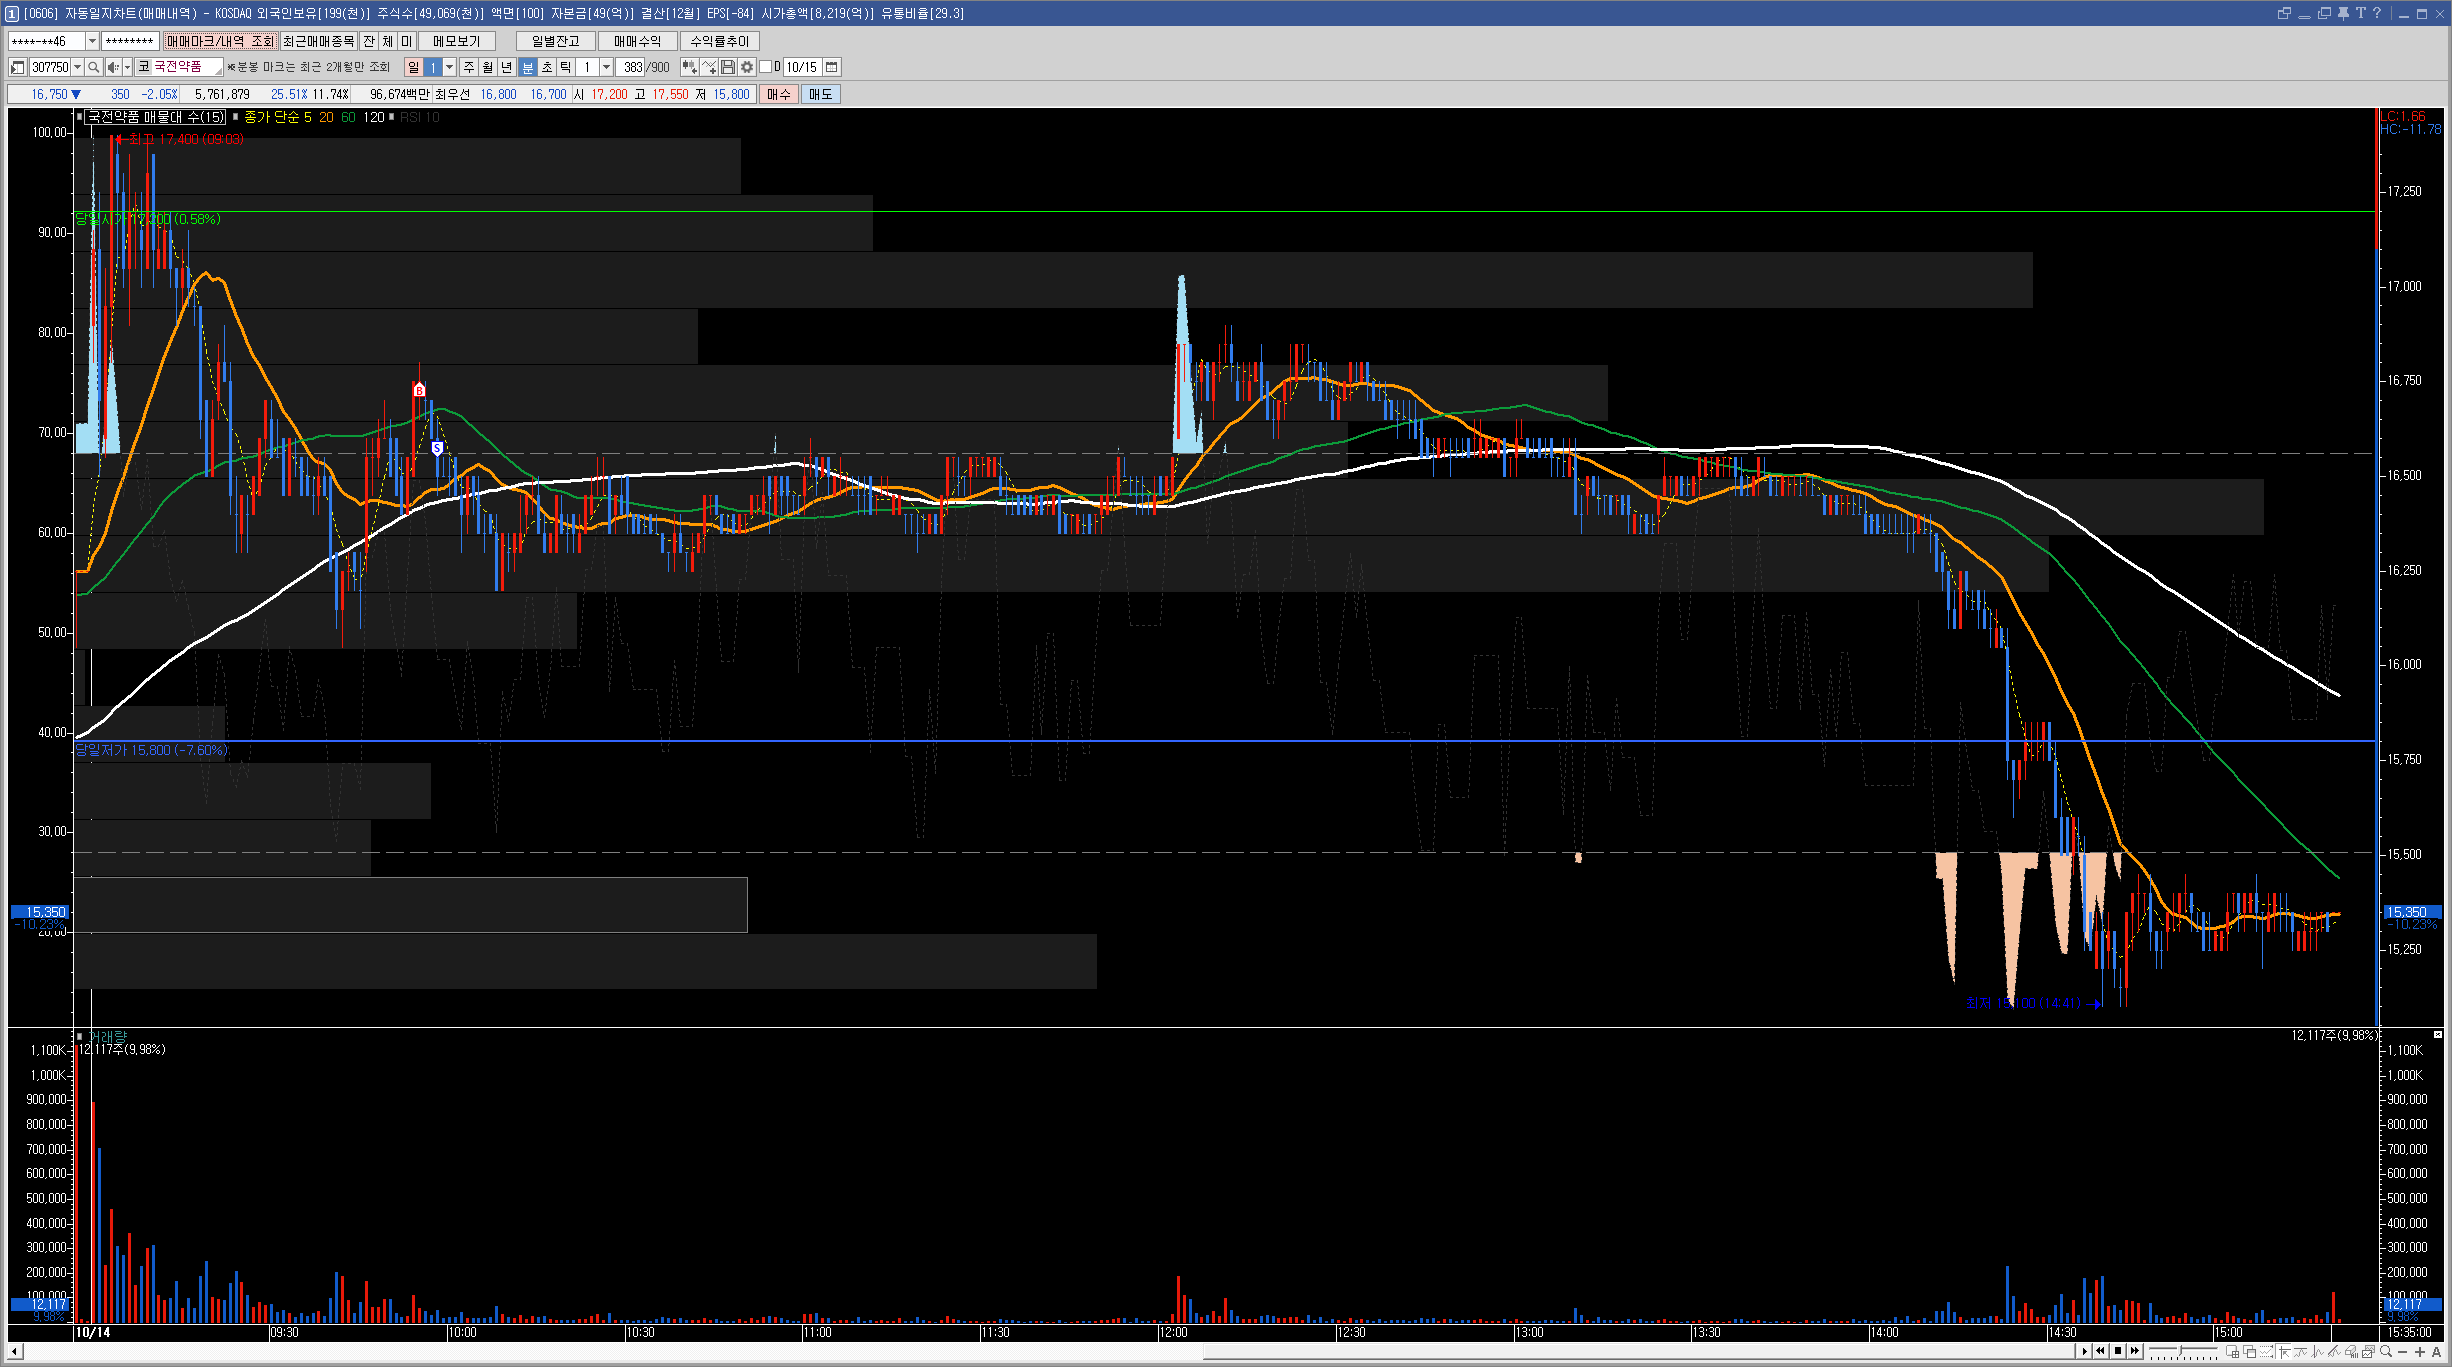Select the 일 daily chart toggle
The width and height of the screenshot is (2452, 1367).
pyautogui.click(x=413, y=67)
